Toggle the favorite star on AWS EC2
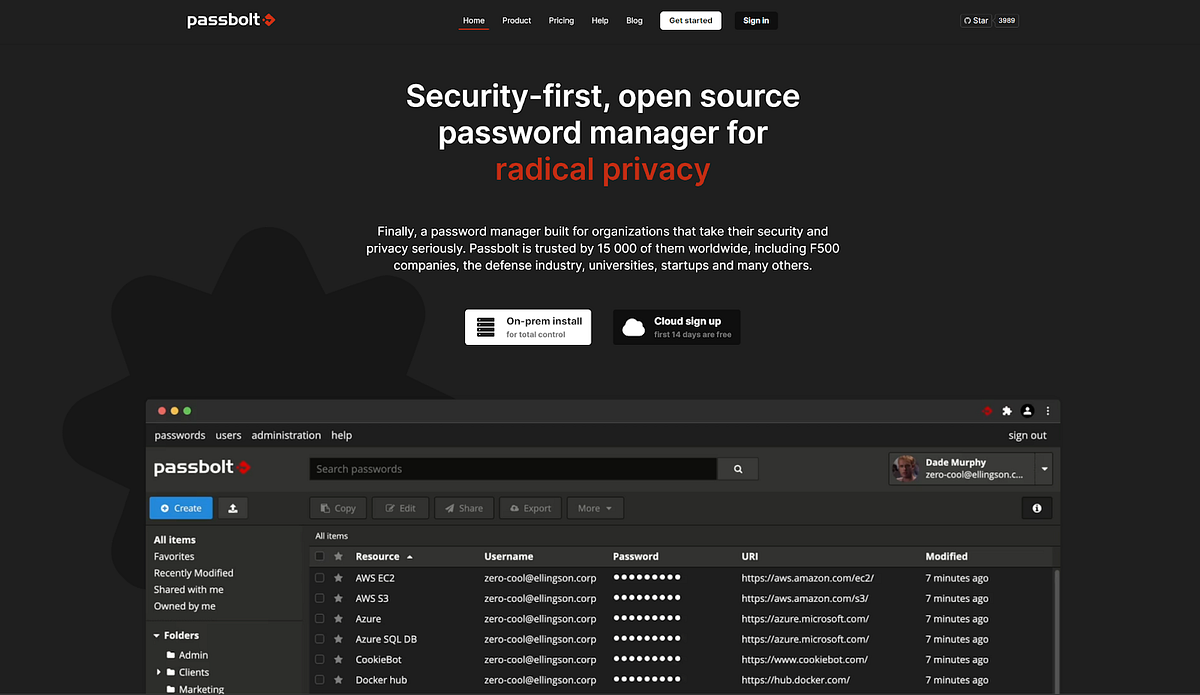The height and width of the screenshot is (695, 1200). coord(337,578)
